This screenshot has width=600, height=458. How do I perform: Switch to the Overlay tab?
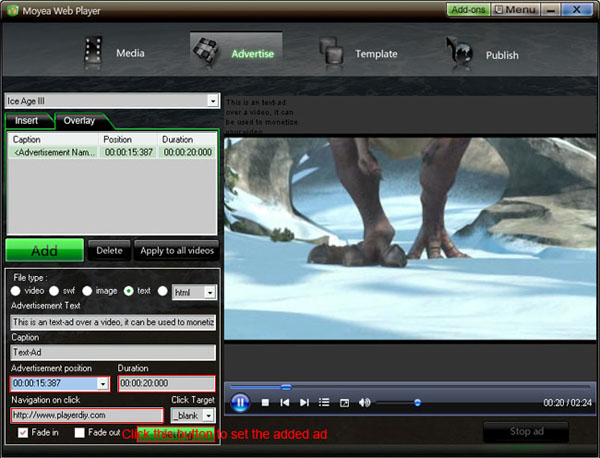tap(80, 121)
